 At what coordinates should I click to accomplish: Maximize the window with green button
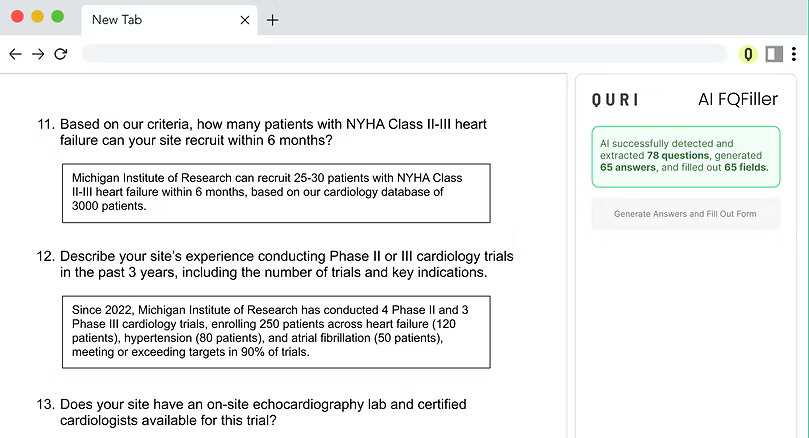click(57, 17)
